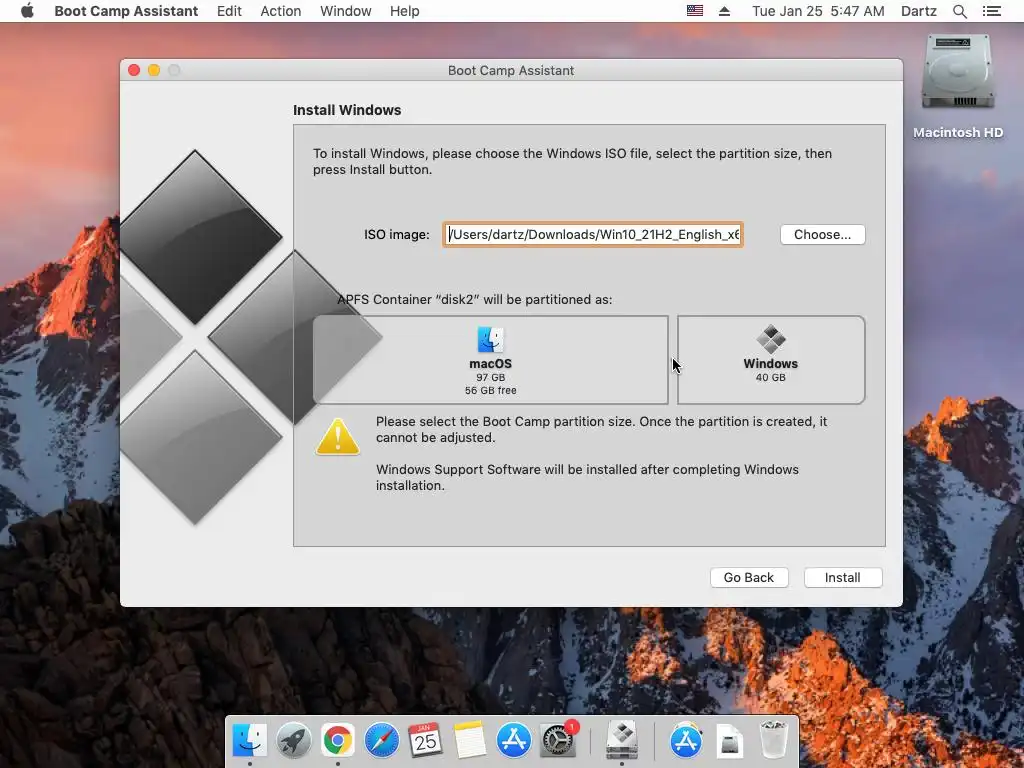Open the Trash in the Dock
The image size is (1024, 768).
(774, 741)
